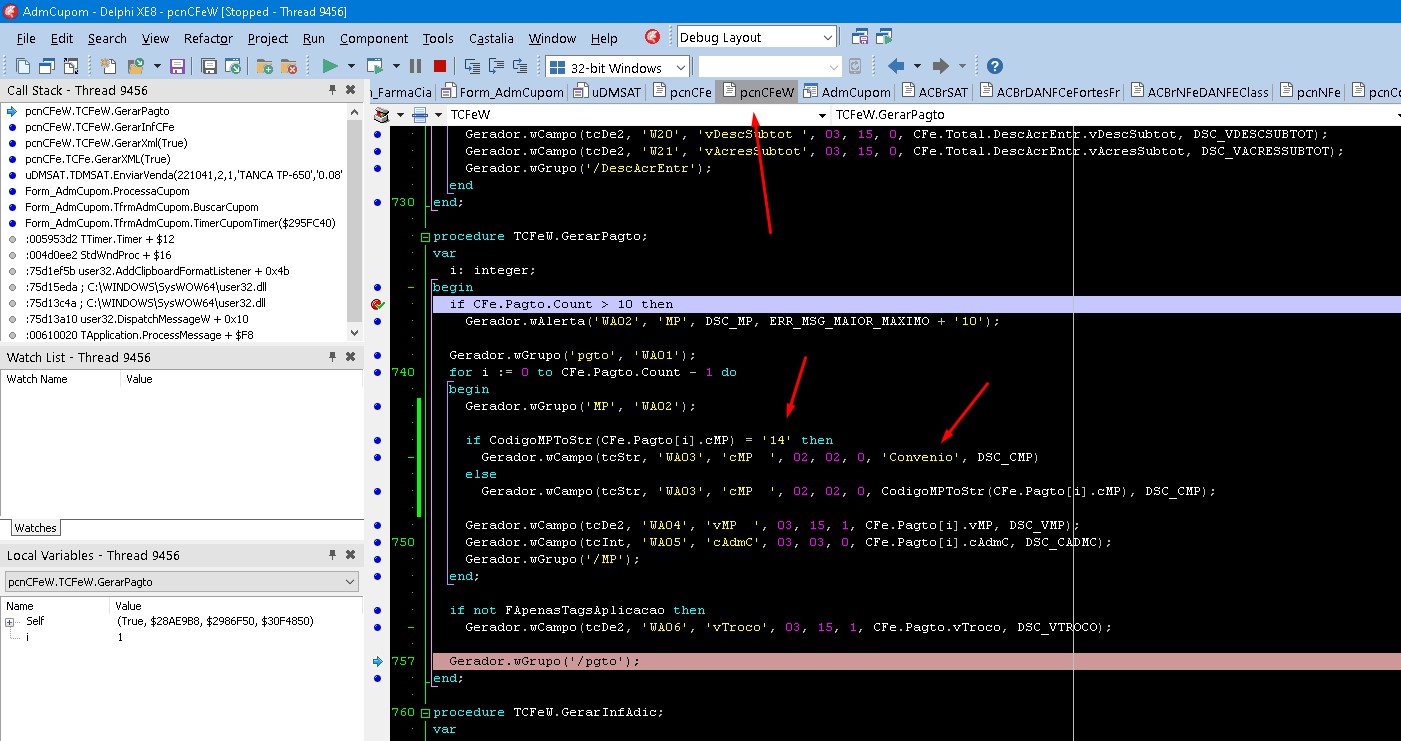Pin the Local Variables panel
Screen dimensions: 1401x741
pyautogui.click(x=333, y=555)
